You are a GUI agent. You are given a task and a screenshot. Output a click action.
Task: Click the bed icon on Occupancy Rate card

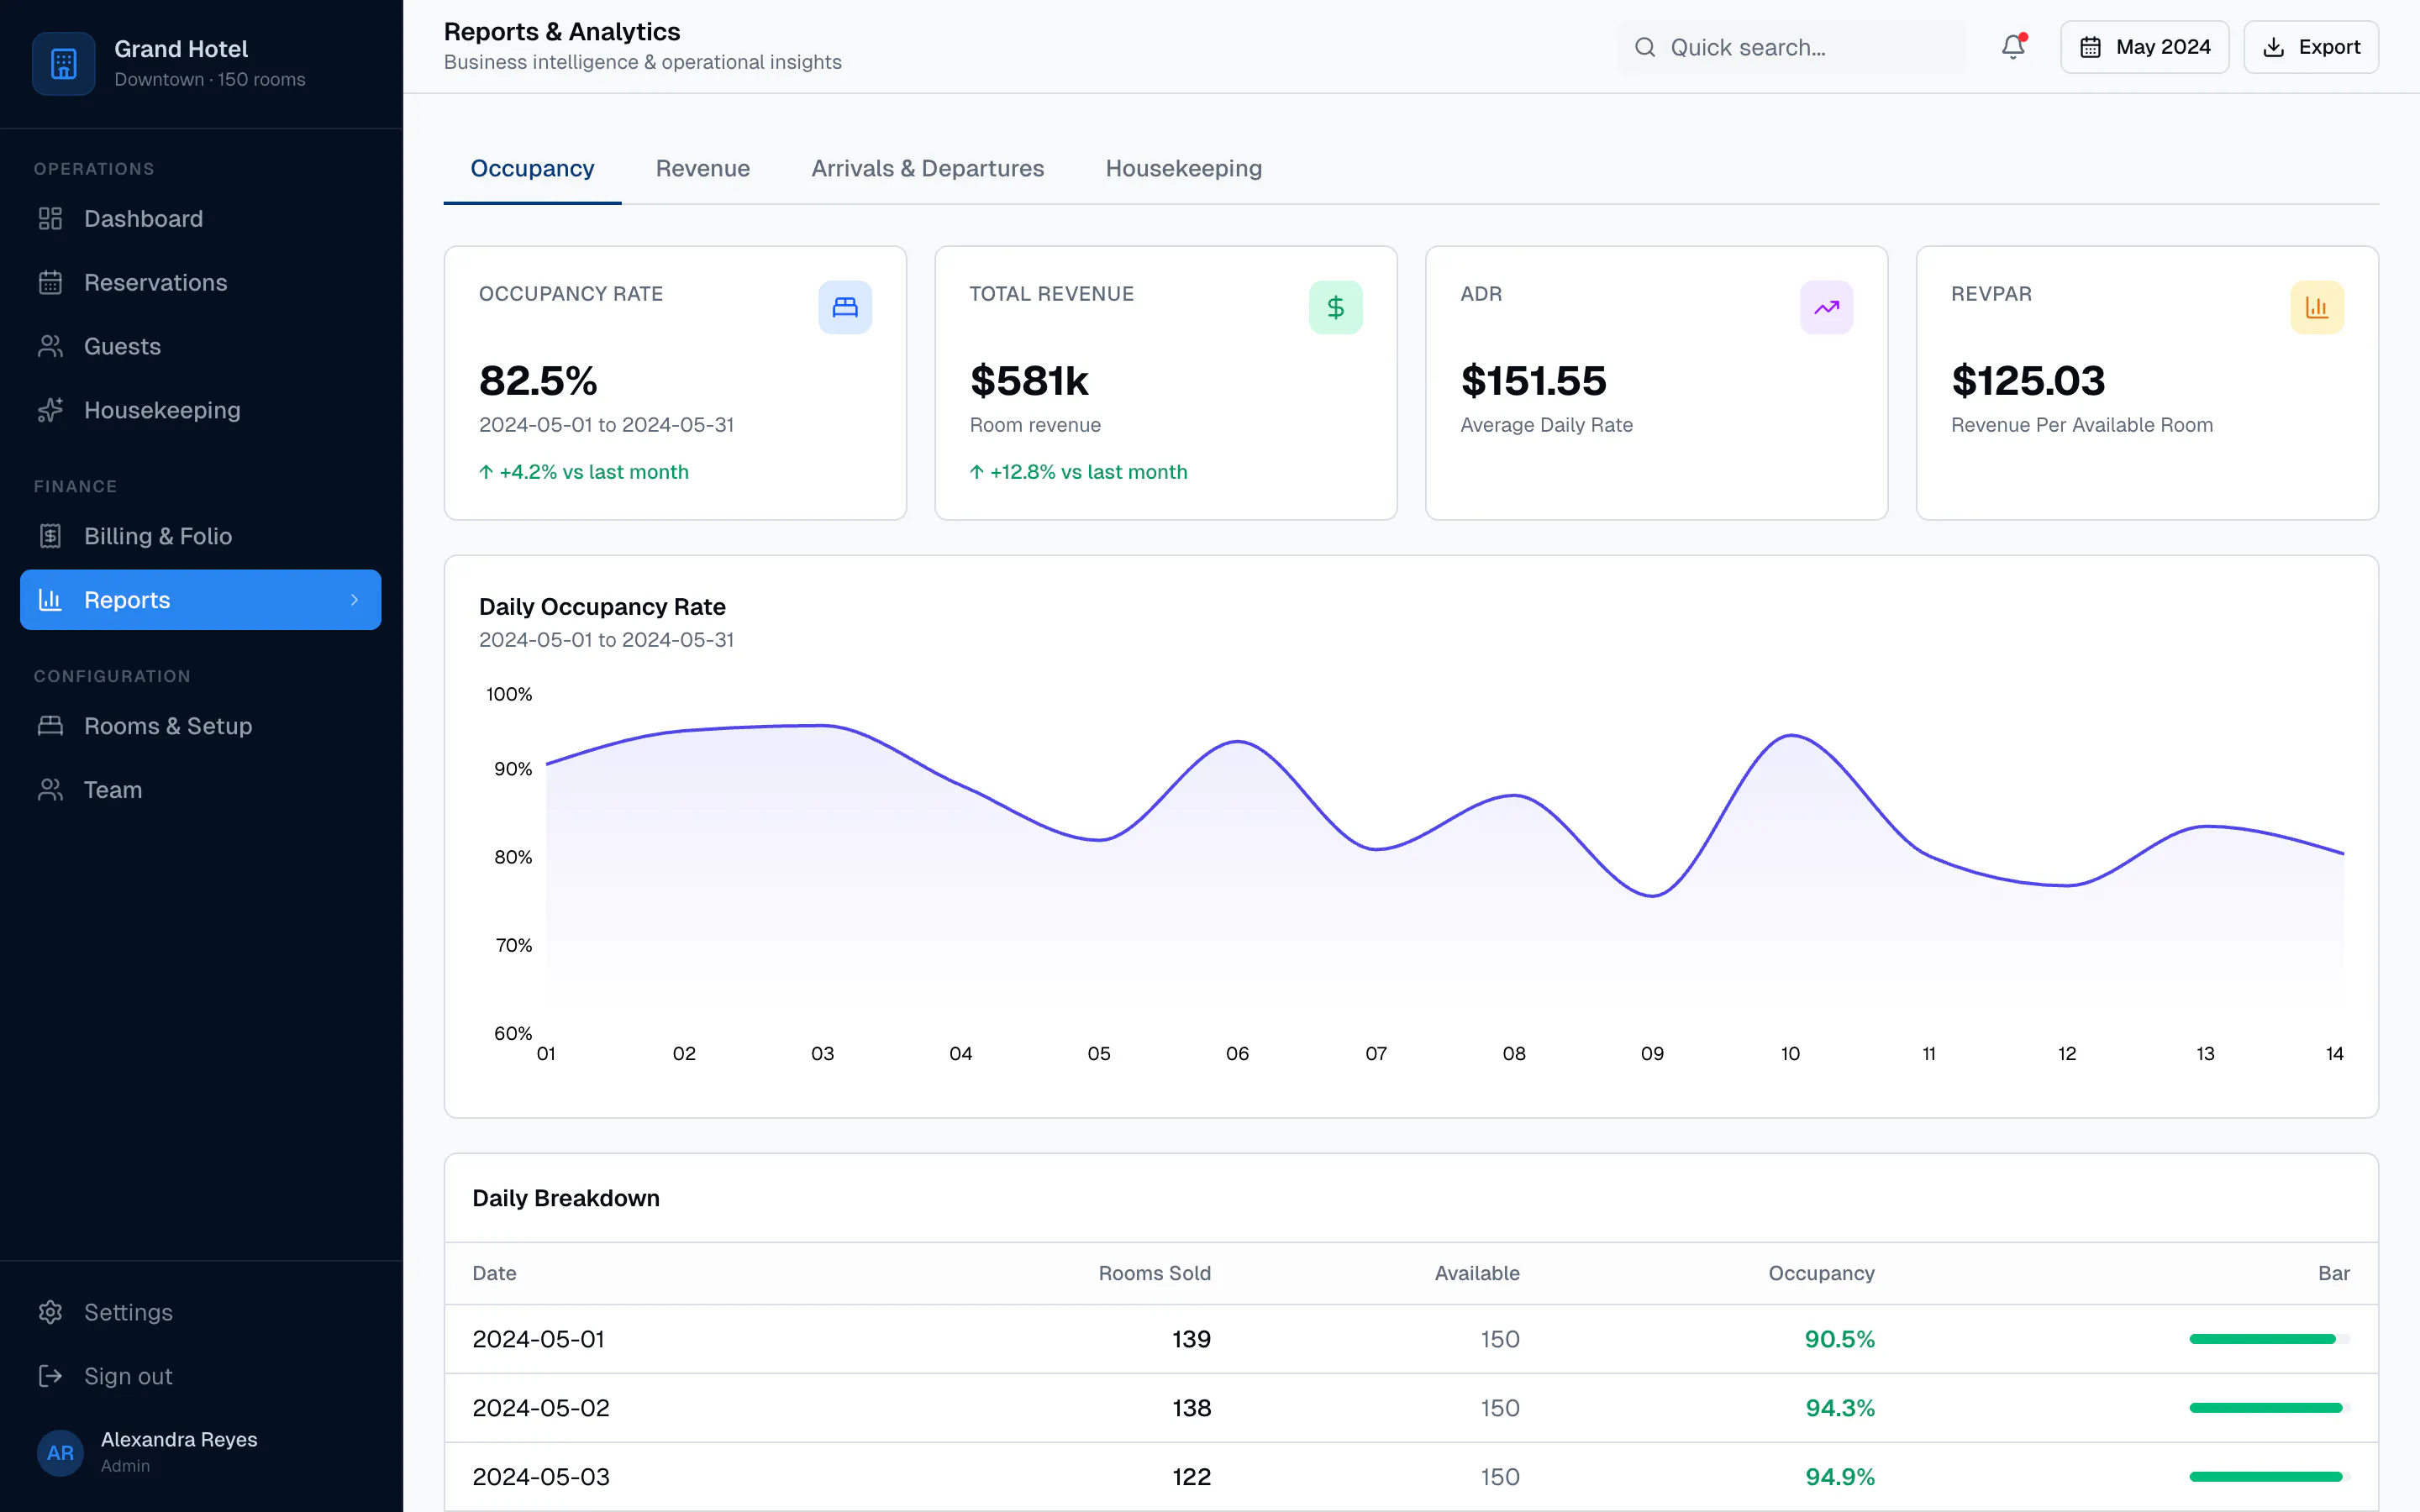coord(845,307)
